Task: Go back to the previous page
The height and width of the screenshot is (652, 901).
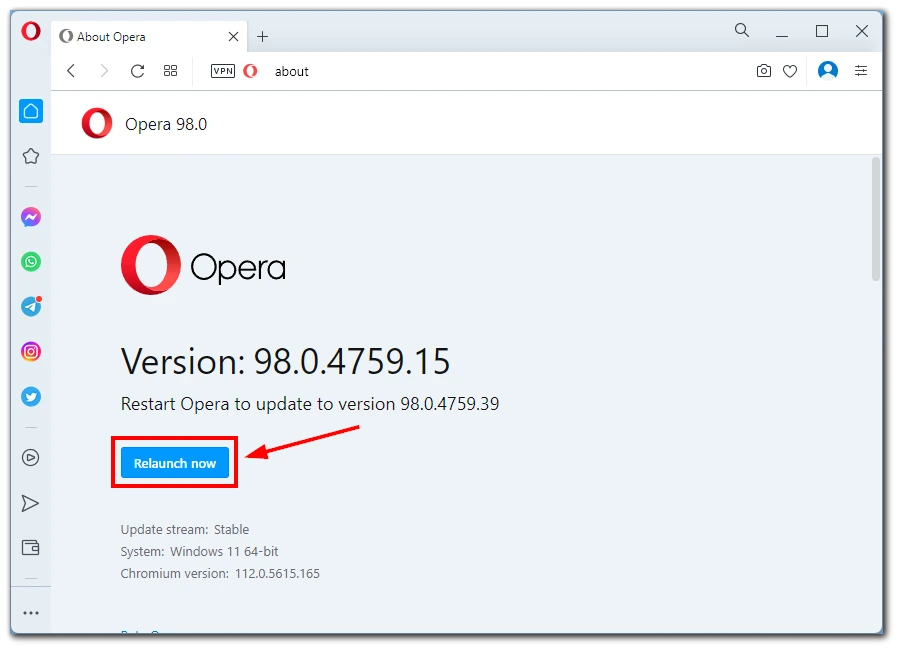Action: coord(71,71)
